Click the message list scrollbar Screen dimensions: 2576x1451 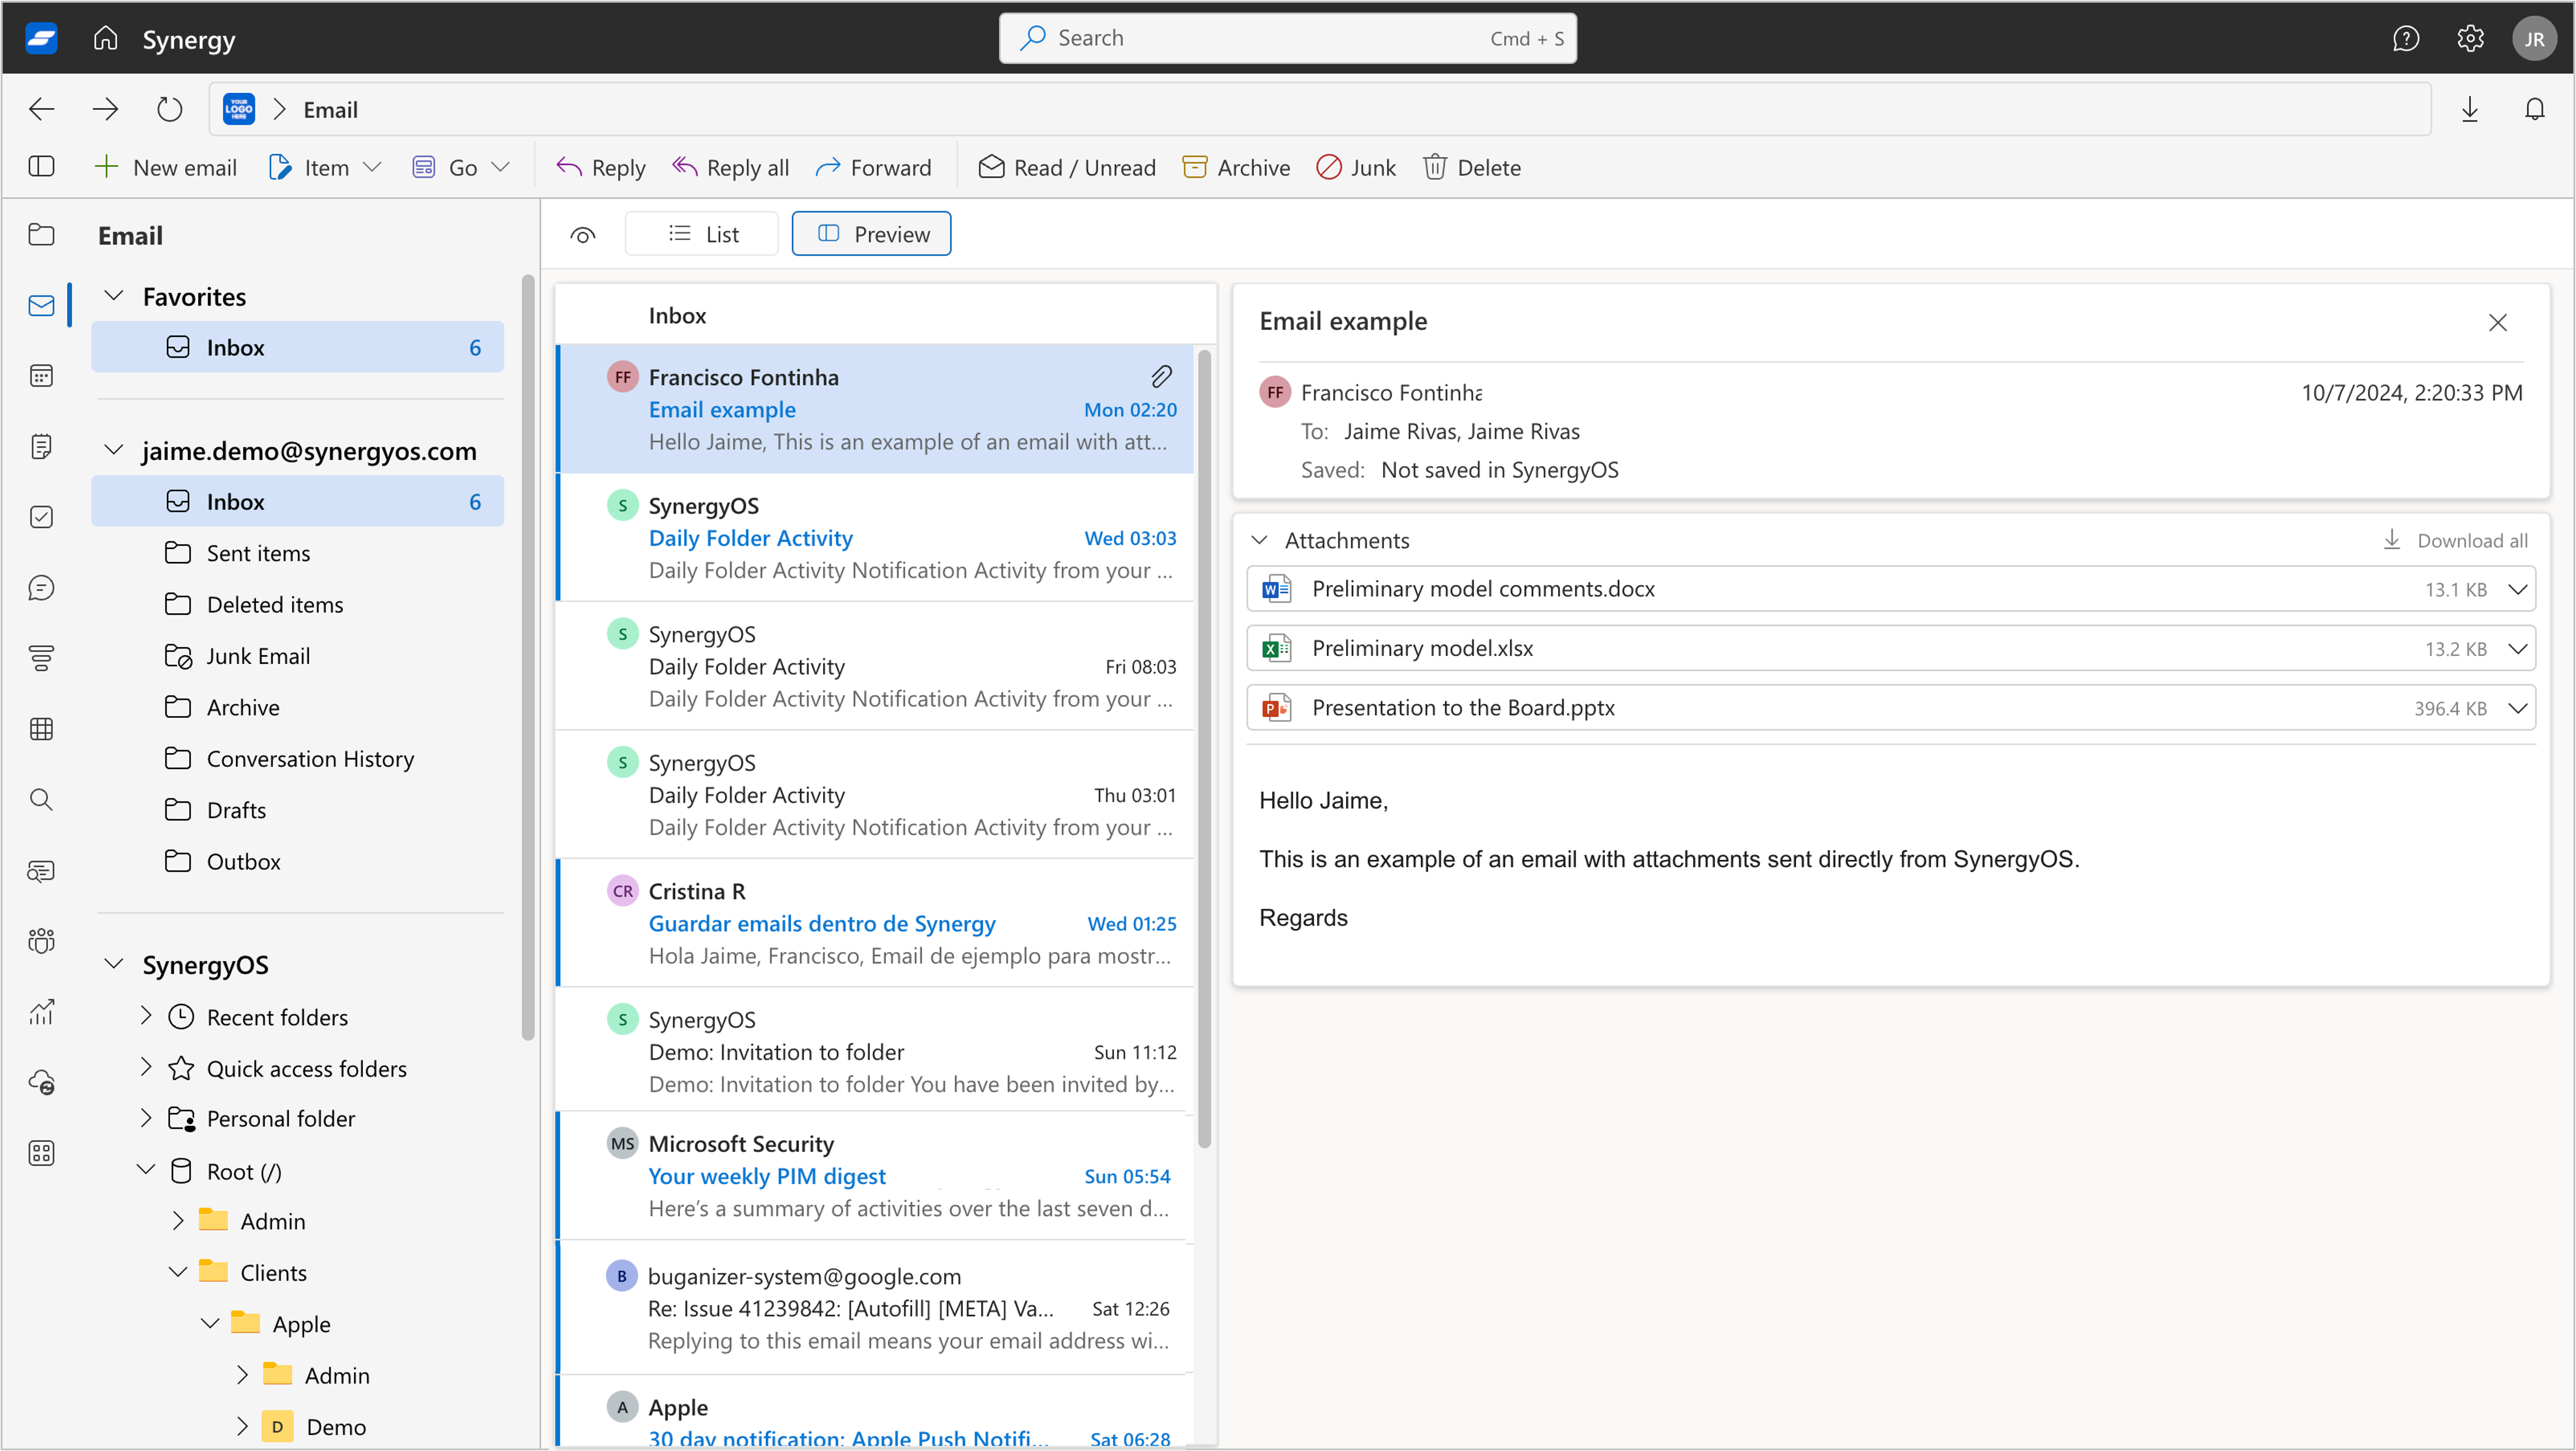click(x=1204, y=748)
